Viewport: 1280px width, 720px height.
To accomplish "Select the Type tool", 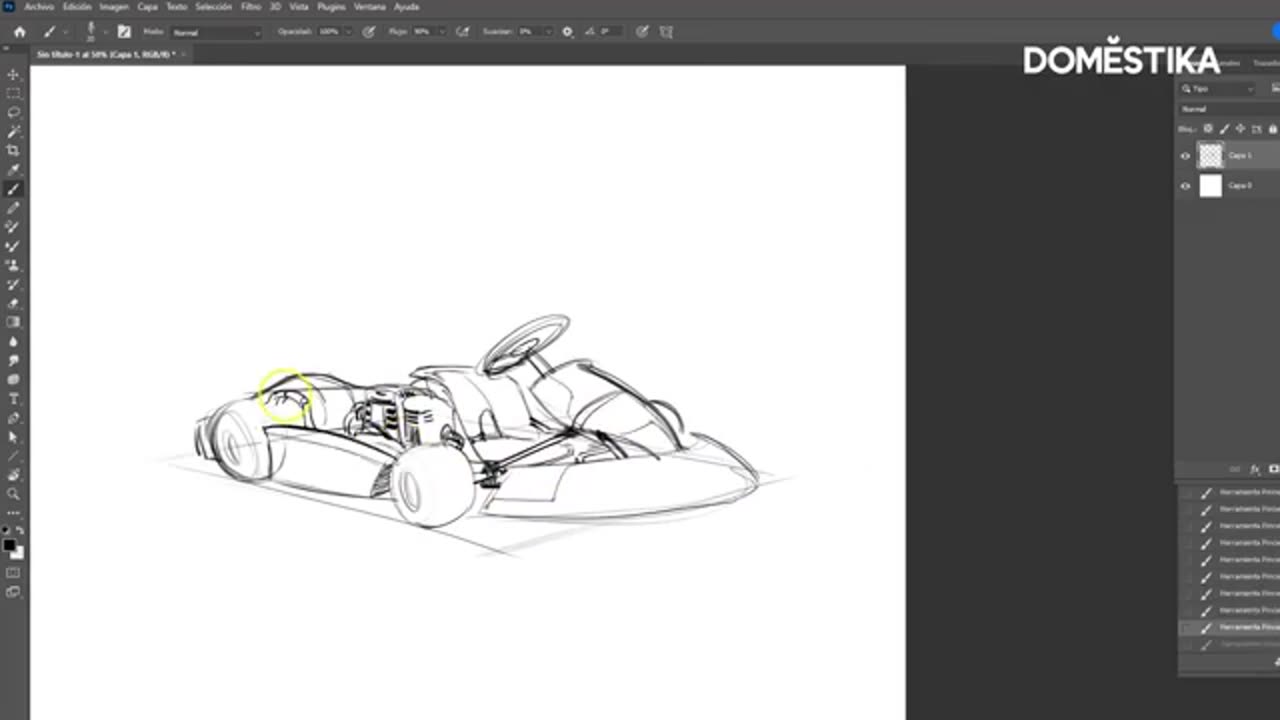I will [13, 399].
